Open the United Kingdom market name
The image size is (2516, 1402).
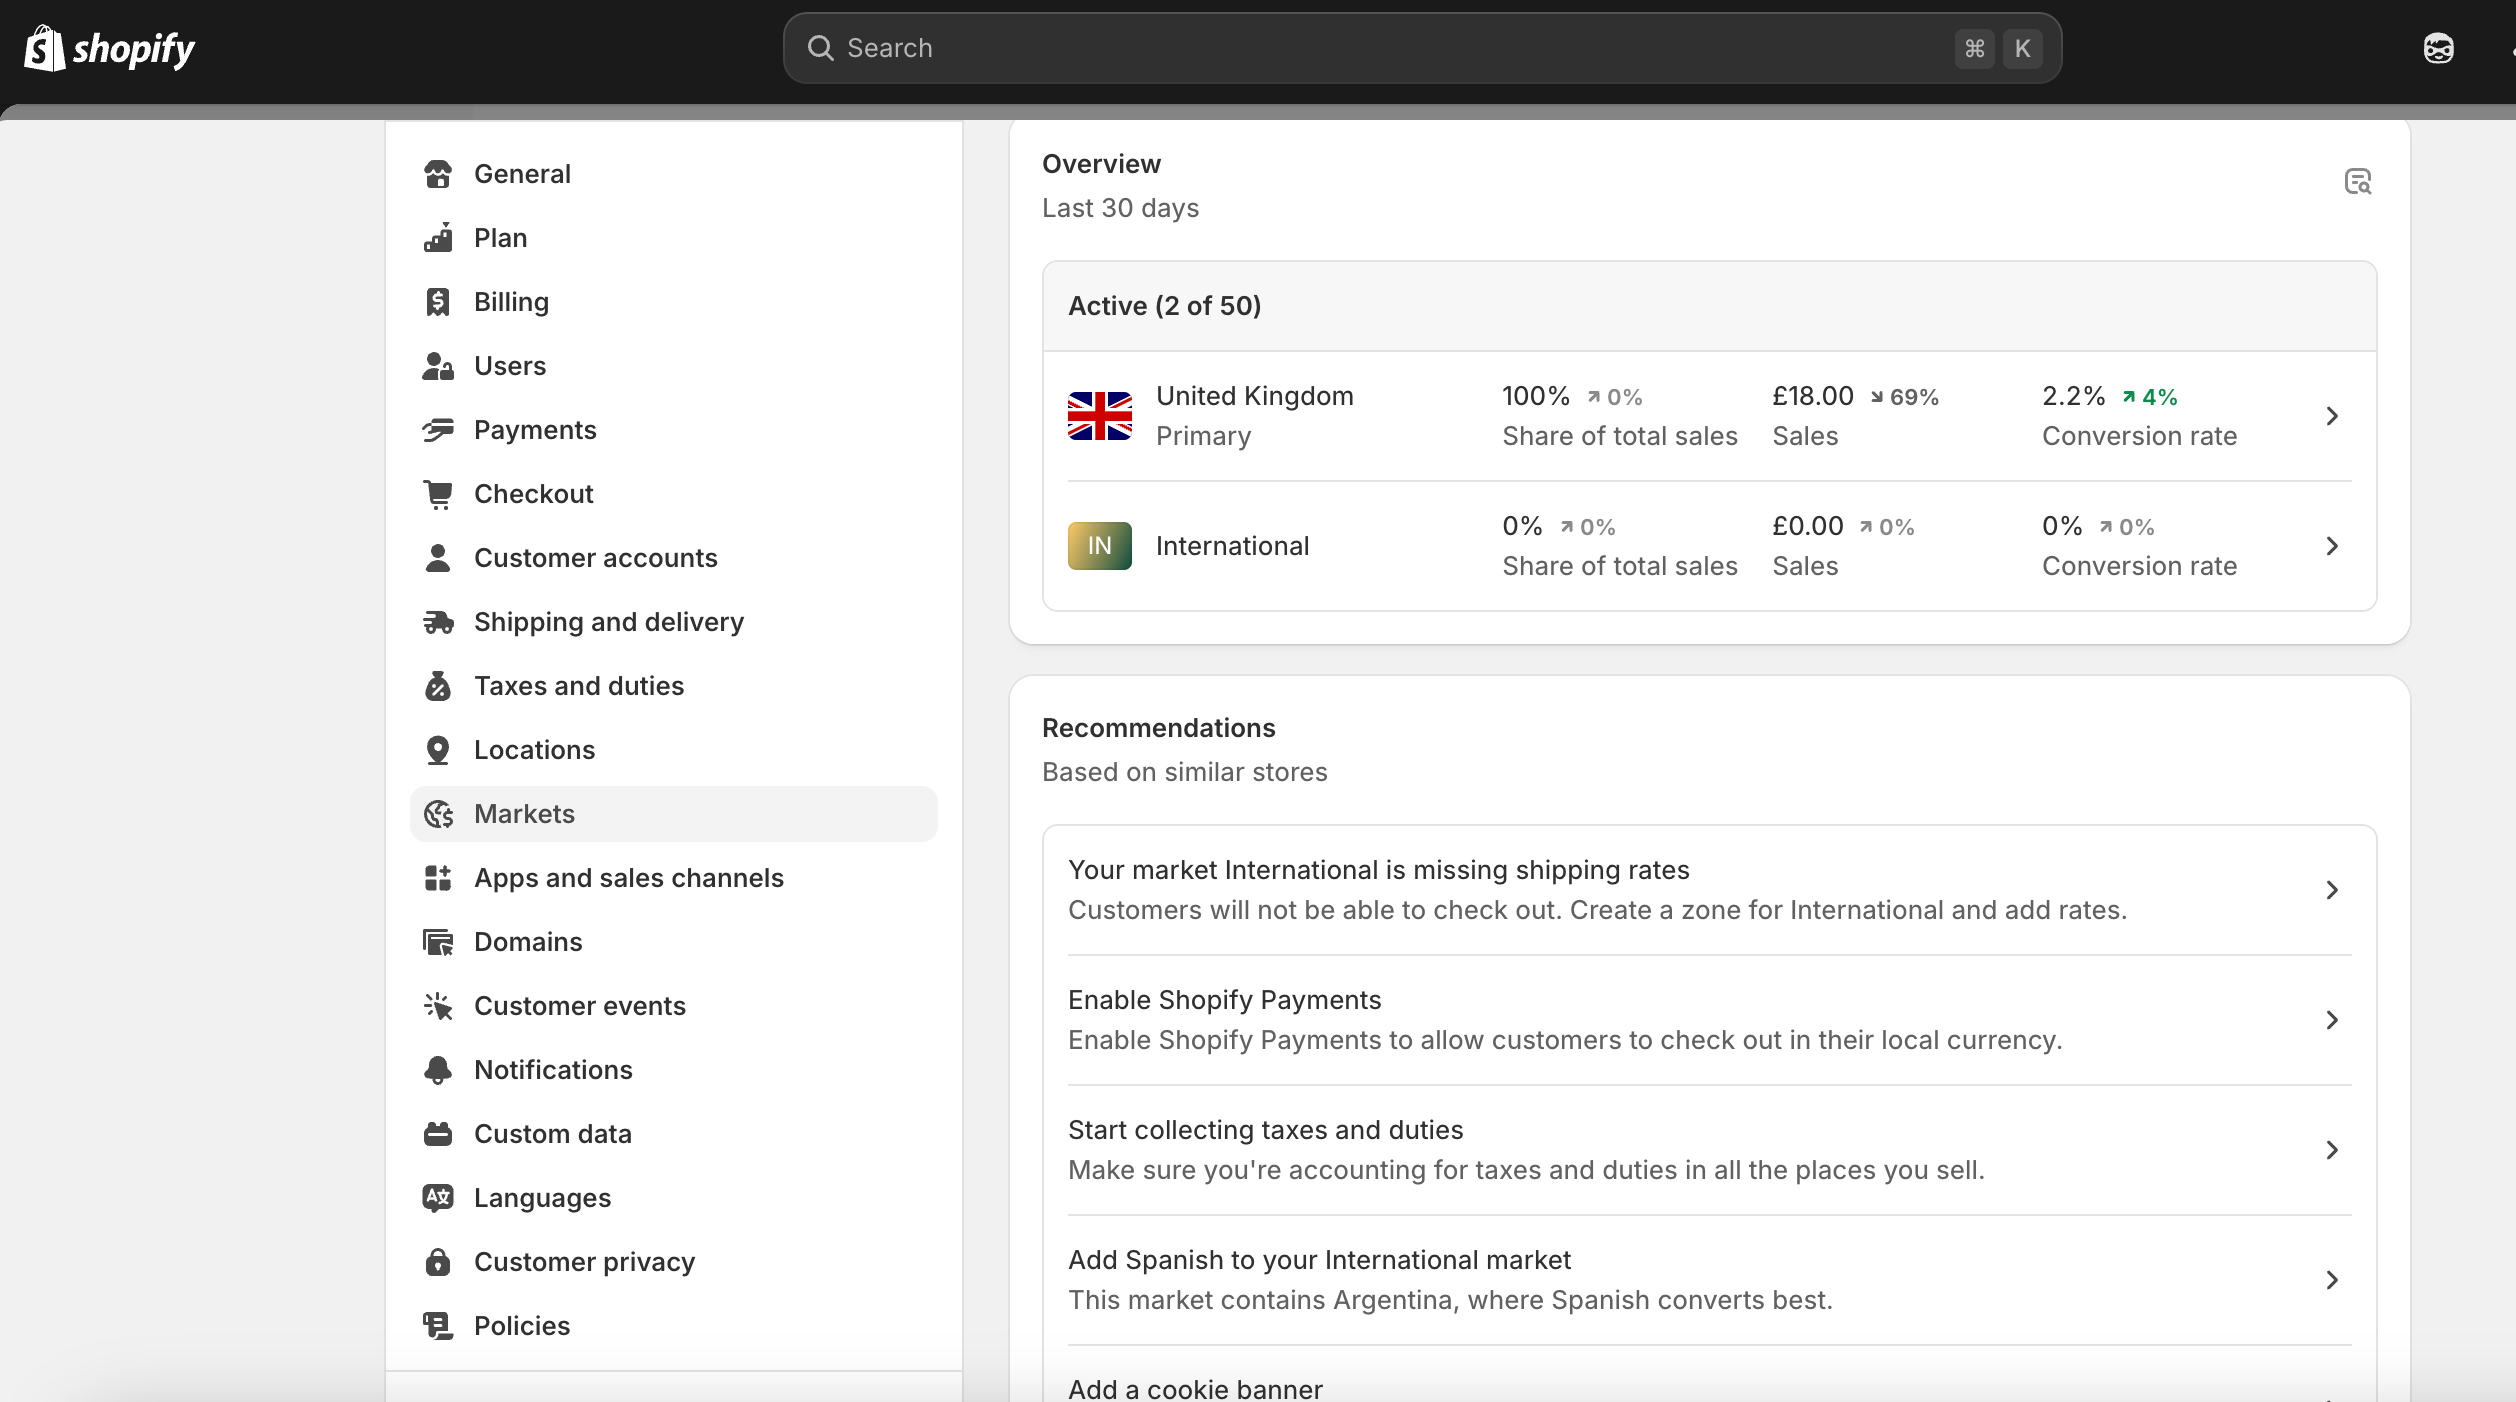(x=1254, y=396)
